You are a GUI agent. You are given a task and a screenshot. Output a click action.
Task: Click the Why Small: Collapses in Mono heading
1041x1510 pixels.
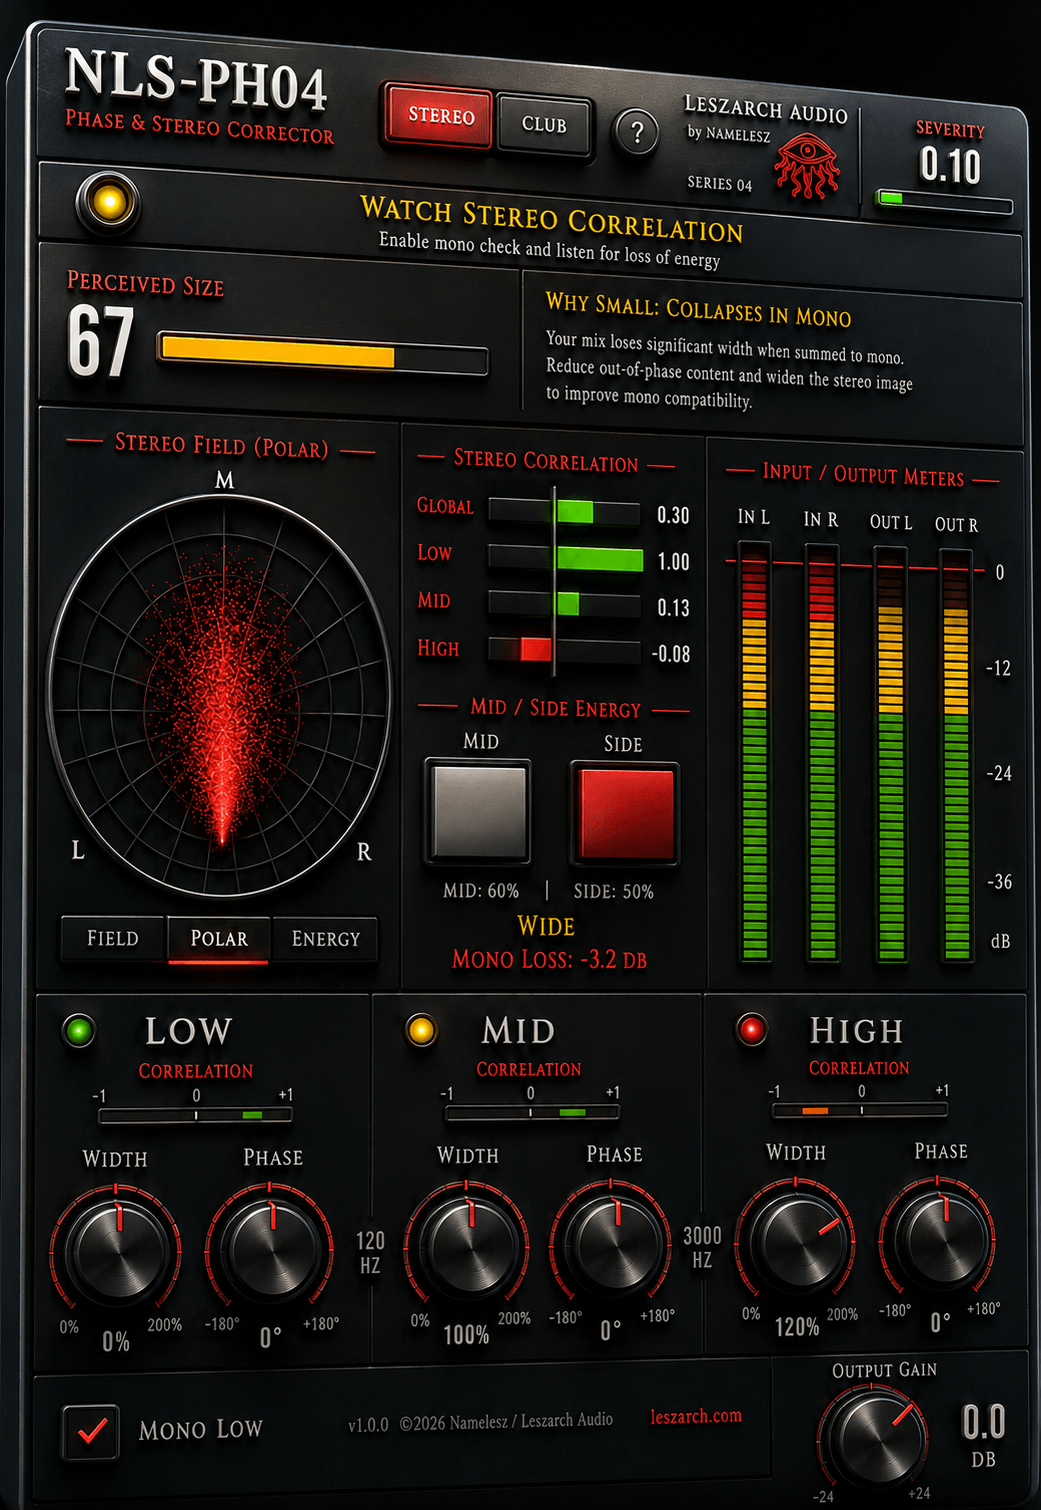click(698, 310)
